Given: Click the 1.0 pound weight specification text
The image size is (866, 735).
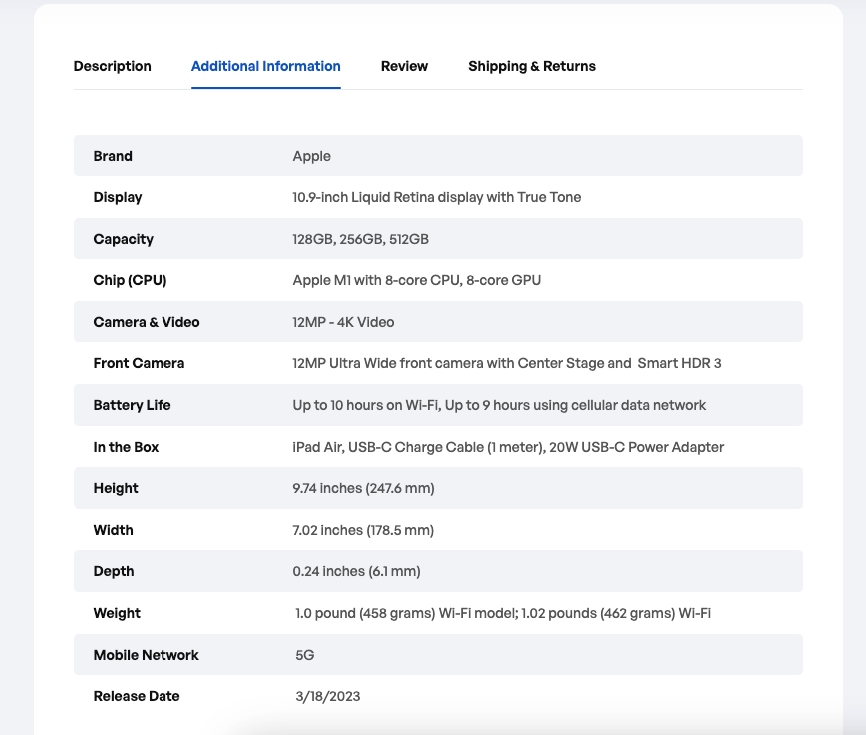Looking at the screenshot, I should [502, 613].
